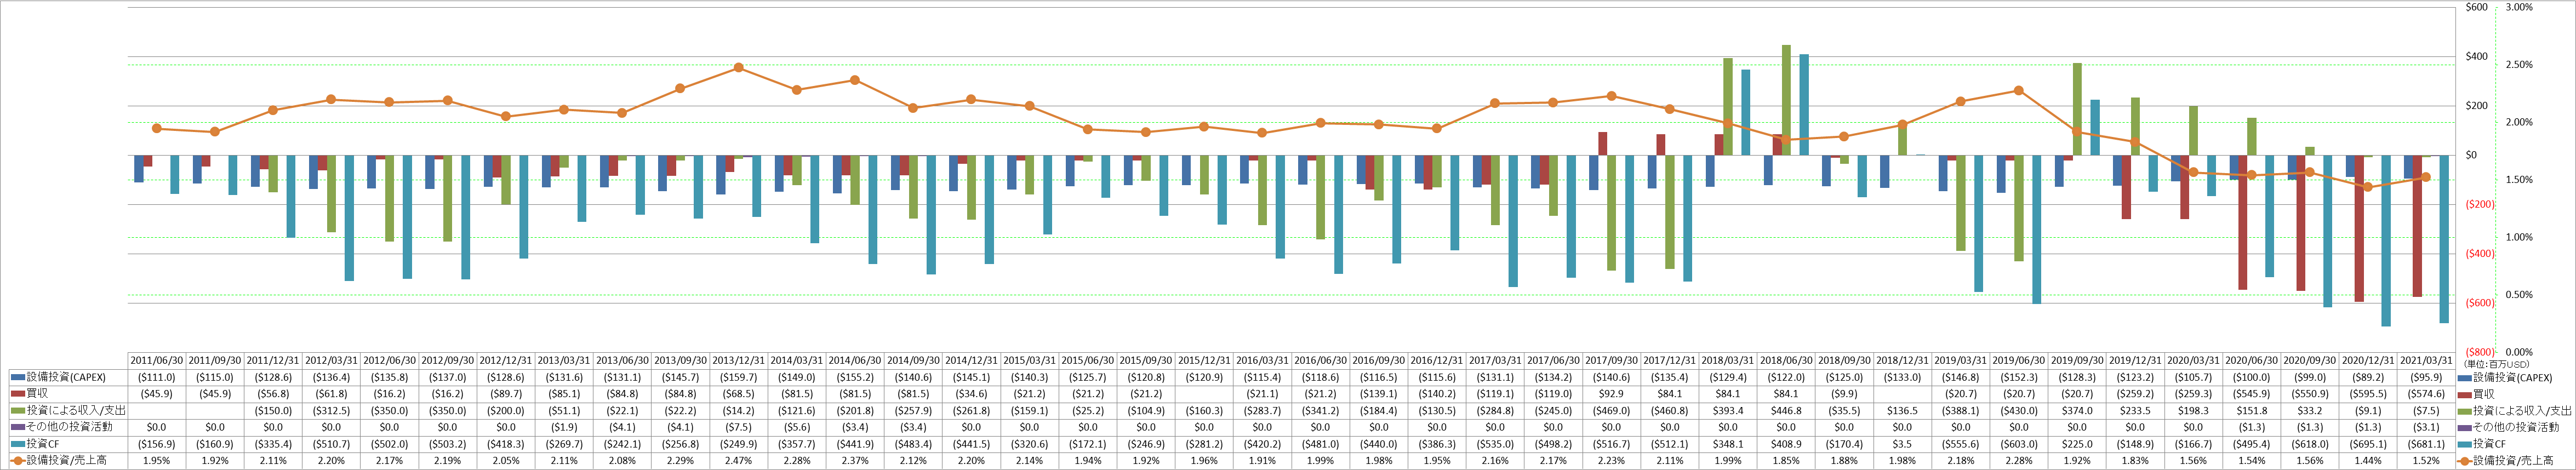The image size is (2576, 470).
Task: Click the 投資CF cell showing $408.9
Action: pos(1786,444)
